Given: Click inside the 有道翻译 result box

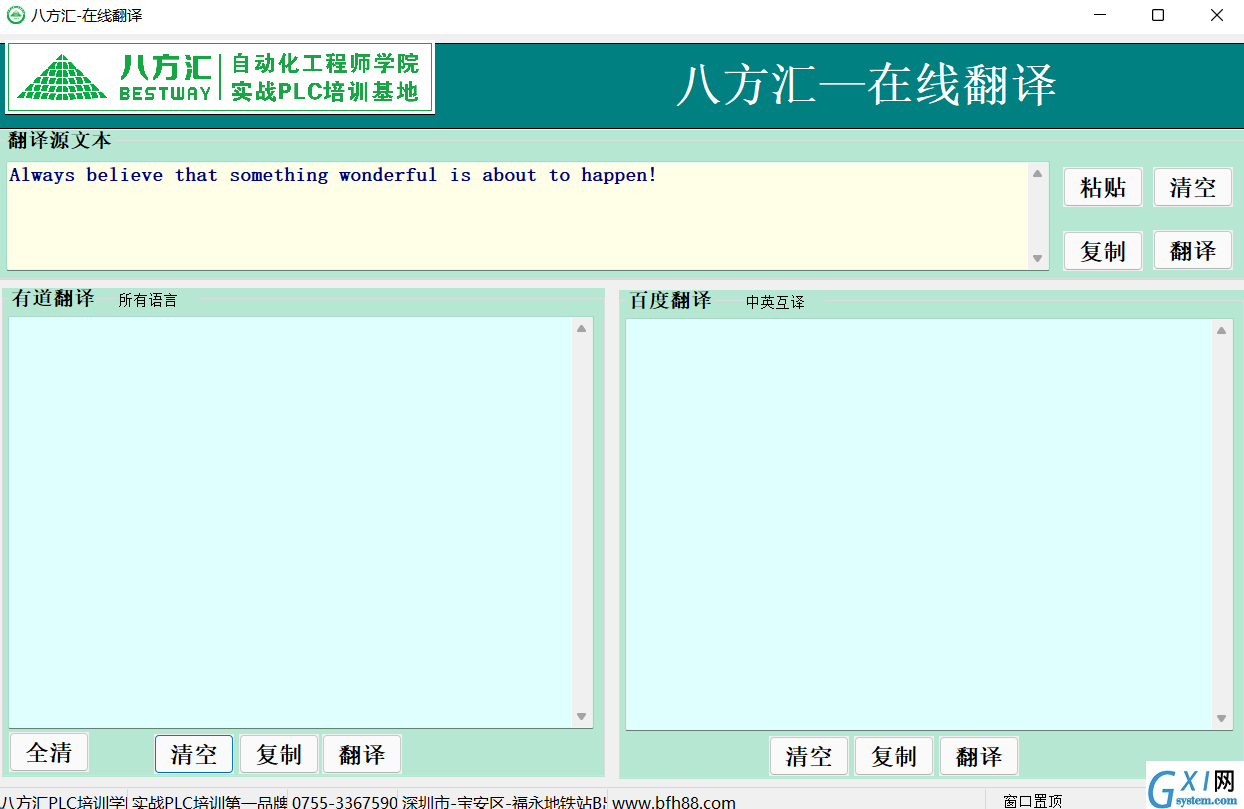Looking at the screenshot, I should click(290, 522).
